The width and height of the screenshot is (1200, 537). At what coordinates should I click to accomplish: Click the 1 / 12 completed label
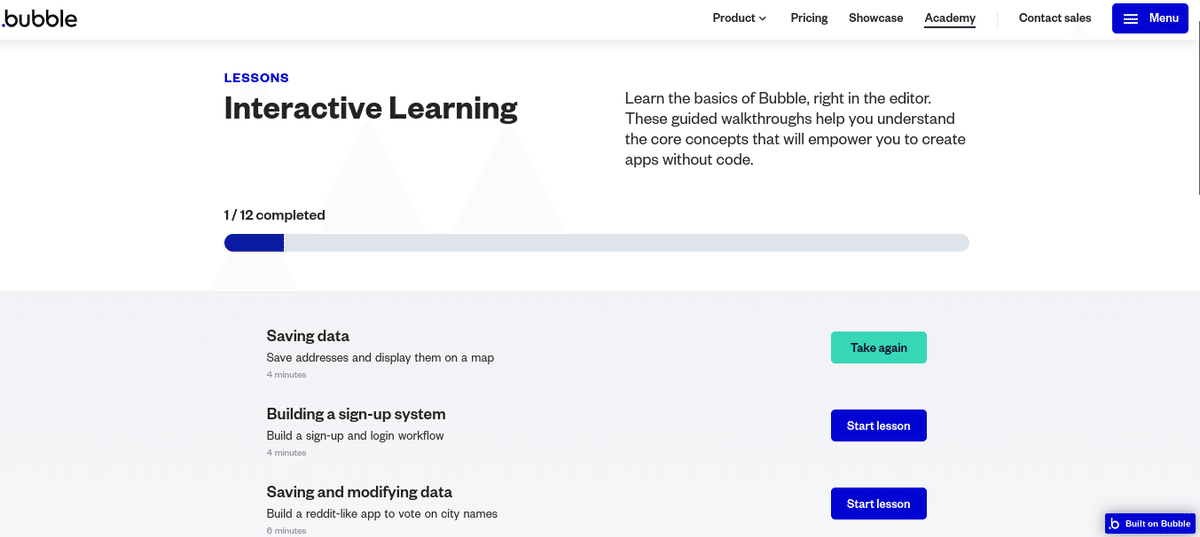point(274,215)
